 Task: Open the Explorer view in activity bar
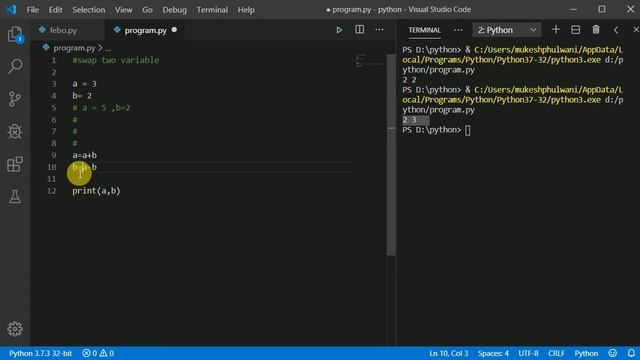pyautogui.click(x=15, y=35)
